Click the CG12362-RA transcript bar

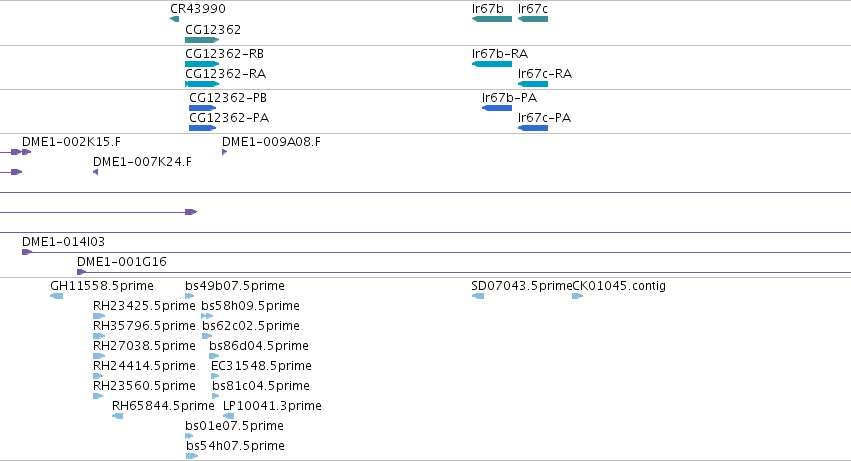tap(202, 84)
